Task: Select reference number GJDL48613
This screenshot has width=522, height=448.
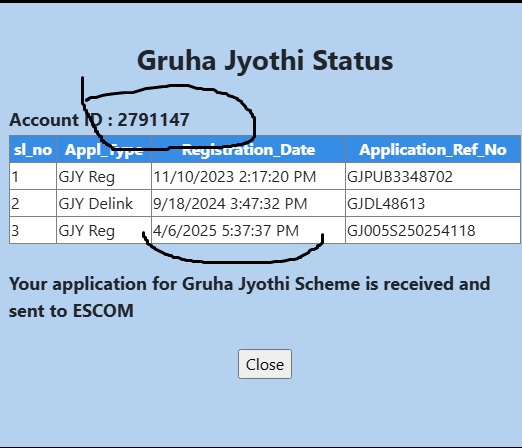Action: [x=386, y=204]
